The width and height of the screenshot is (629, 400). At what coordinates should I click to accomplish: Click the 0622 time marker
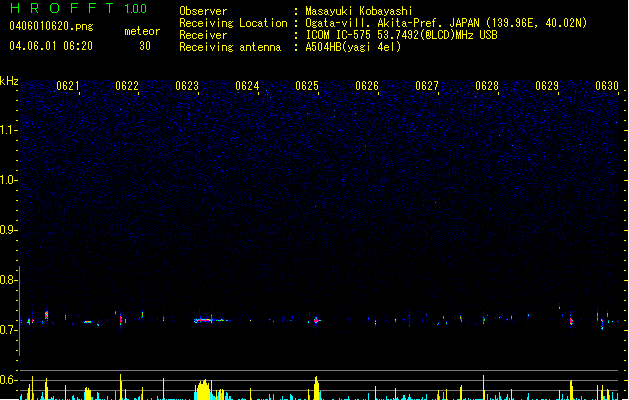point(127,86)
